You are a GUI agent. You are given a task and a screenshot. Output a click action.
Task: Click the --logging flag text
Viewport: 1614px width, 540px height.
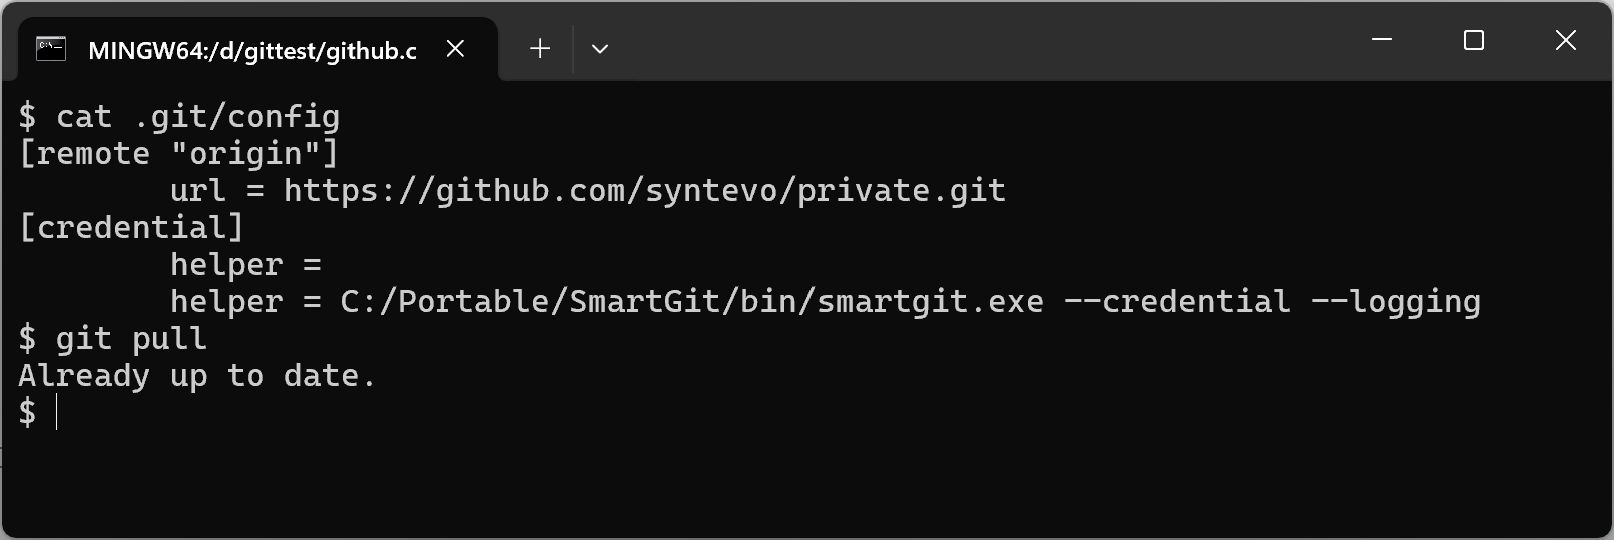pos(1396,302)
